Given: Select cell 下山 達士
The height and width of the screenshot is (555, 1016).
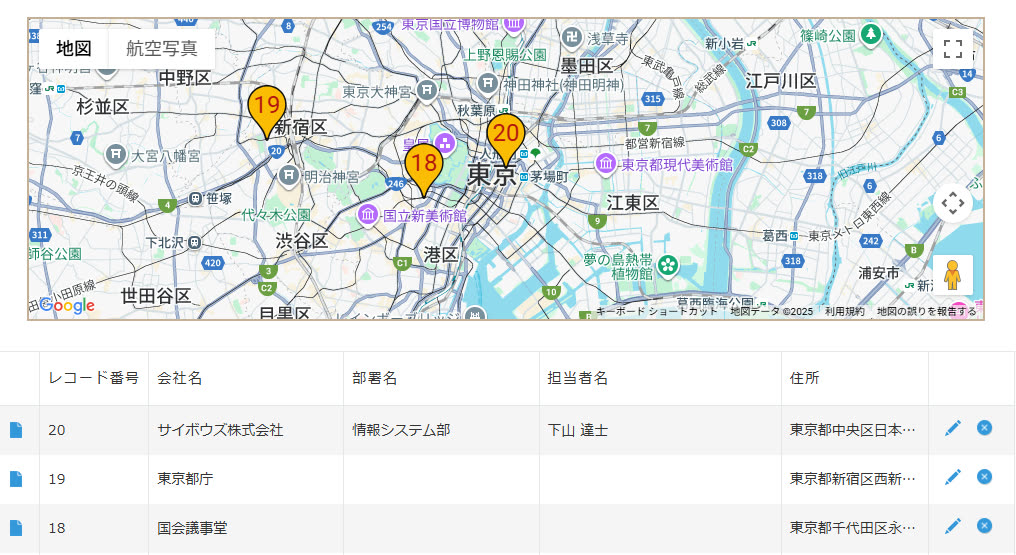Looking at the screenshot, I should 660,430.
